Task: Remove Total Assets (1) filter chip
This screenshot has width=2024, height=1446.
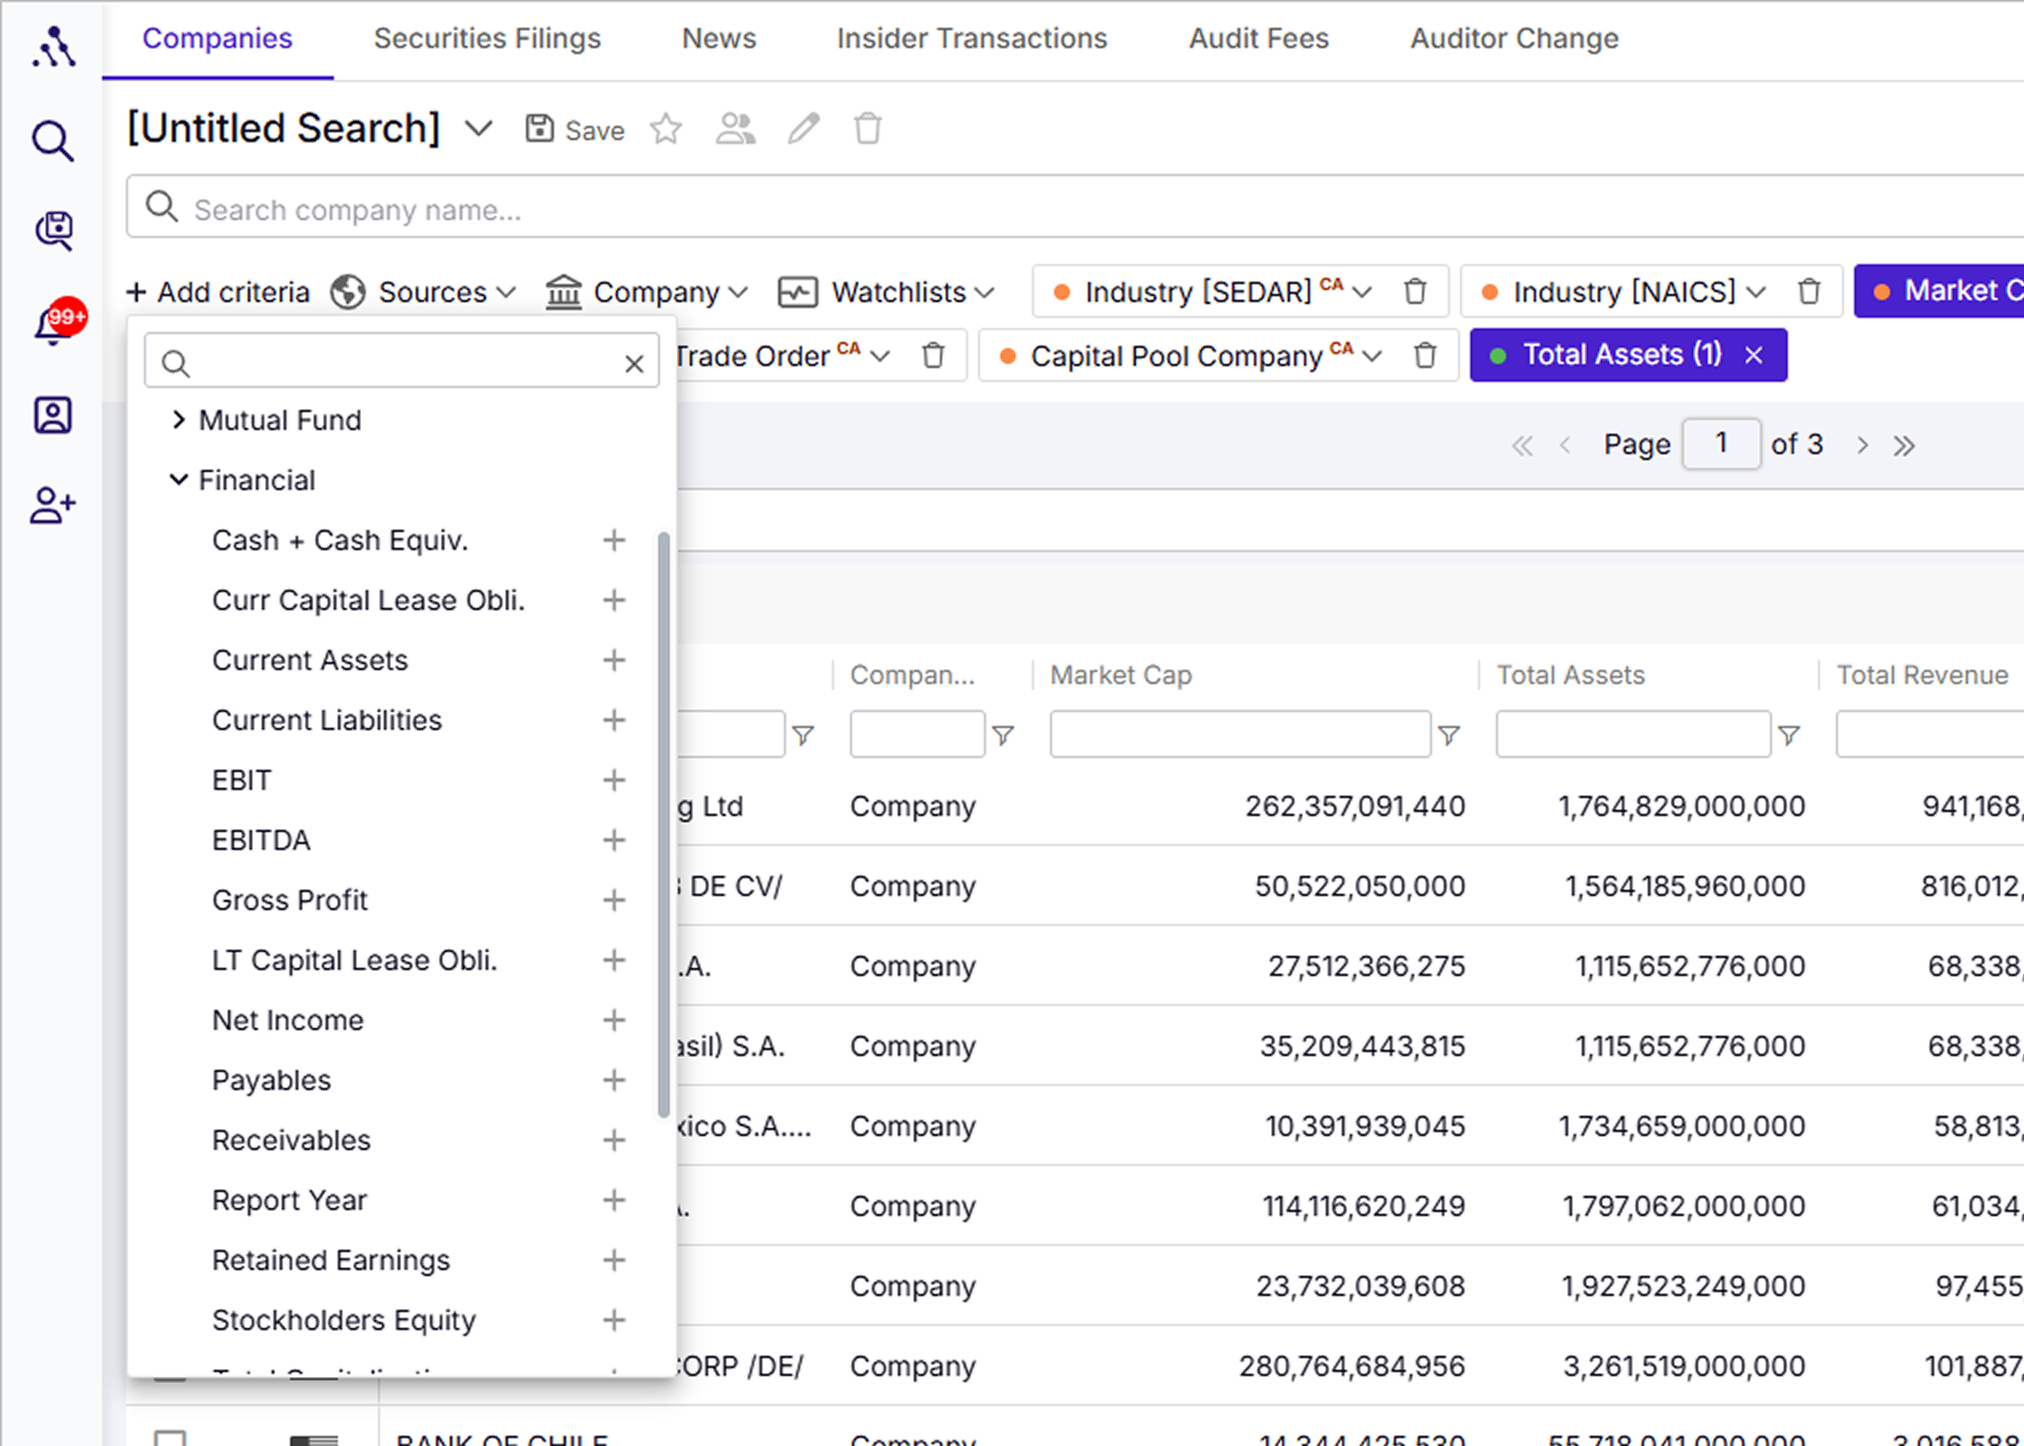Action: 1754,355
